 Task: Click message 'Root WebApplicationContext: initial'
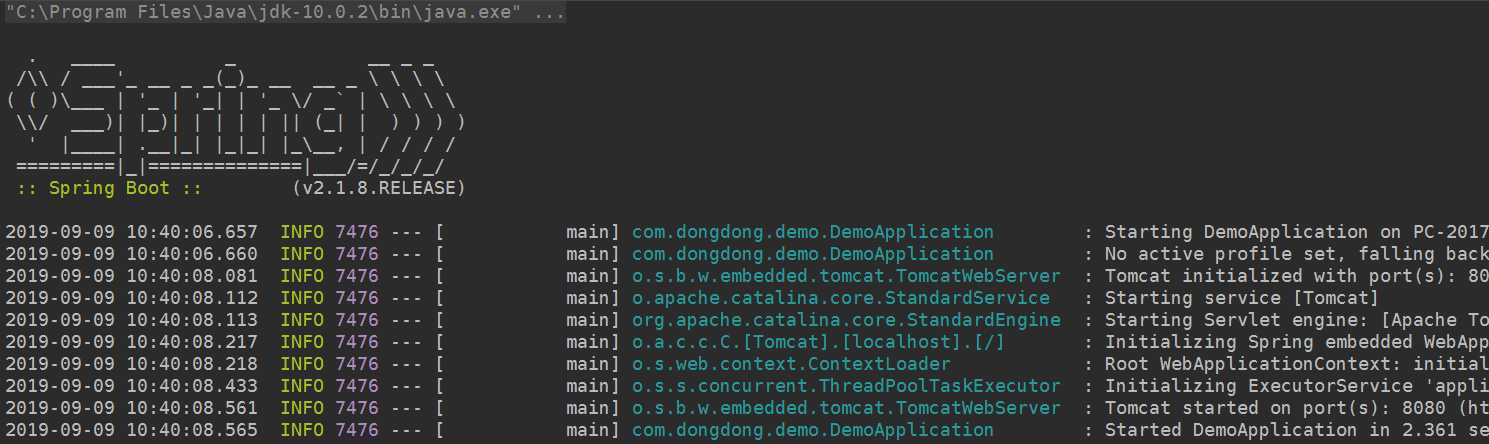tap(1296, 364)
